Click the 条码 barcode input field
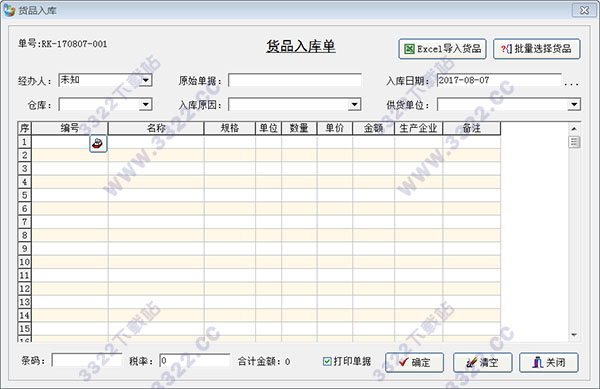The height and width of the screenshot is (389, 600). 87,360
